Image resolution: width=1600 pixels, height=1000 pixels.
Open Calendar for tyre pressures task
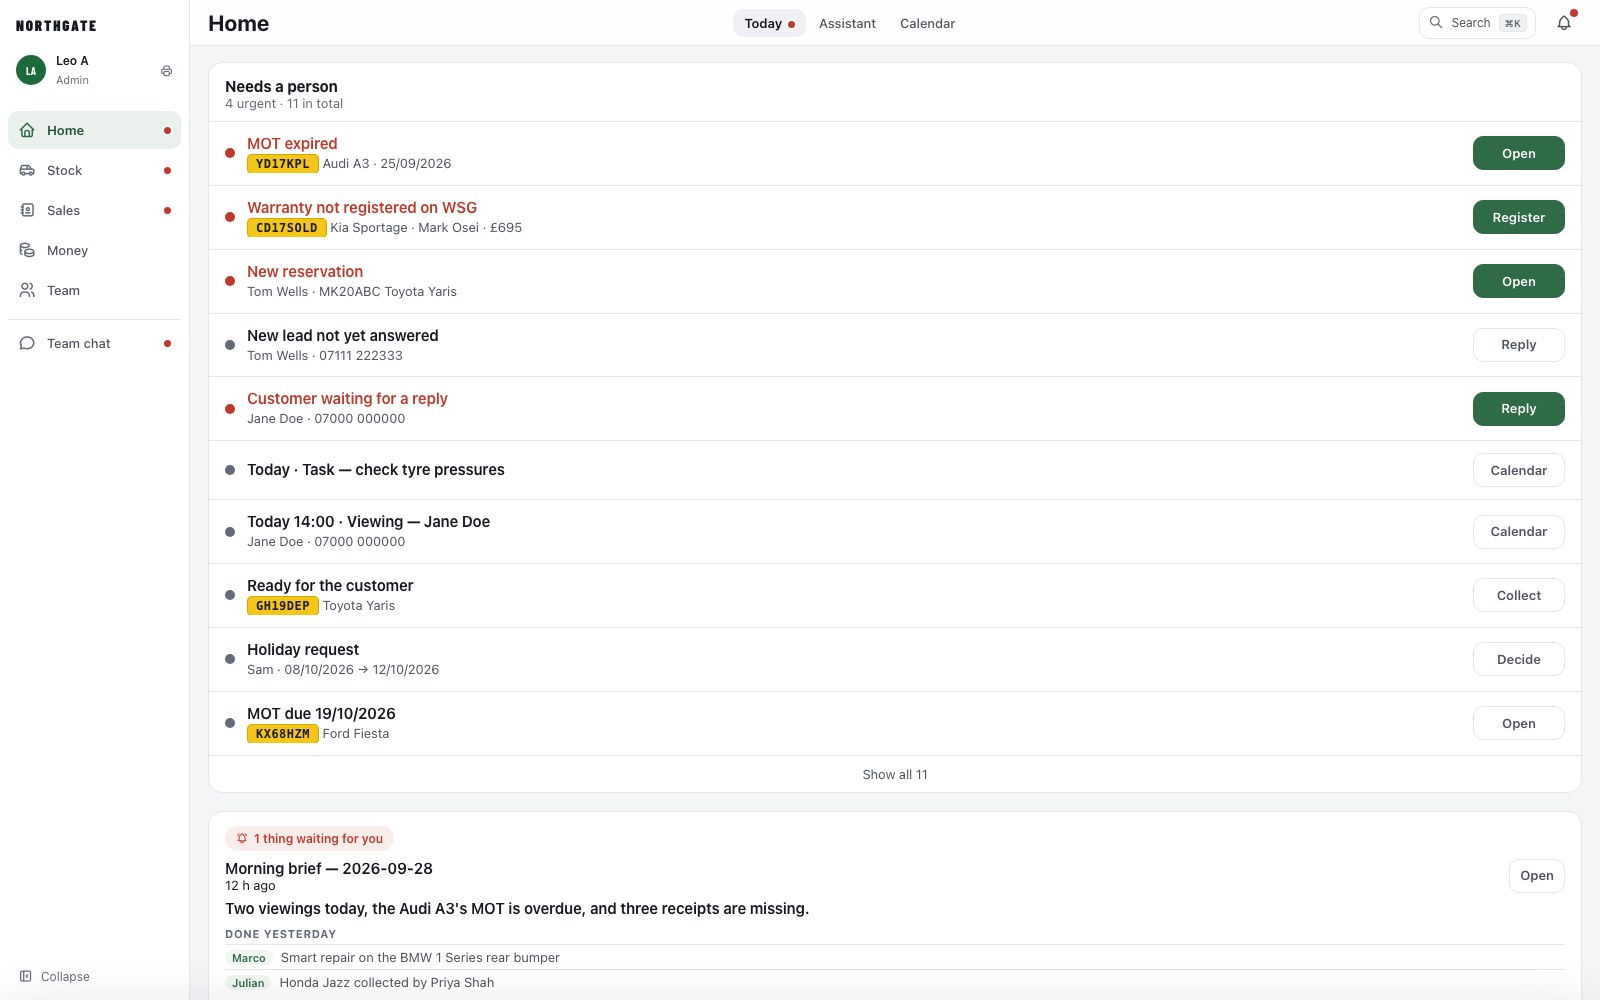pos(1518,470)
